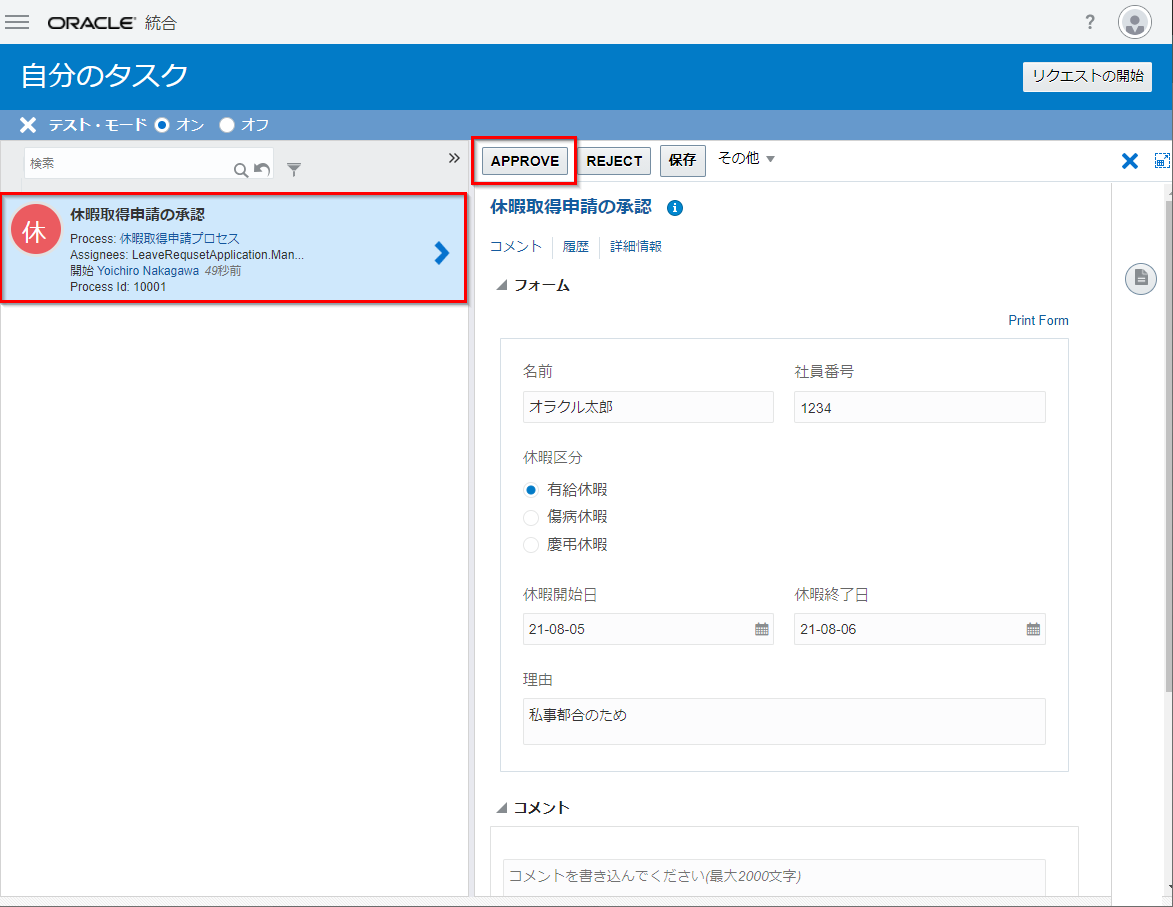Click the refresh arrow next to search

pos(262,170)
